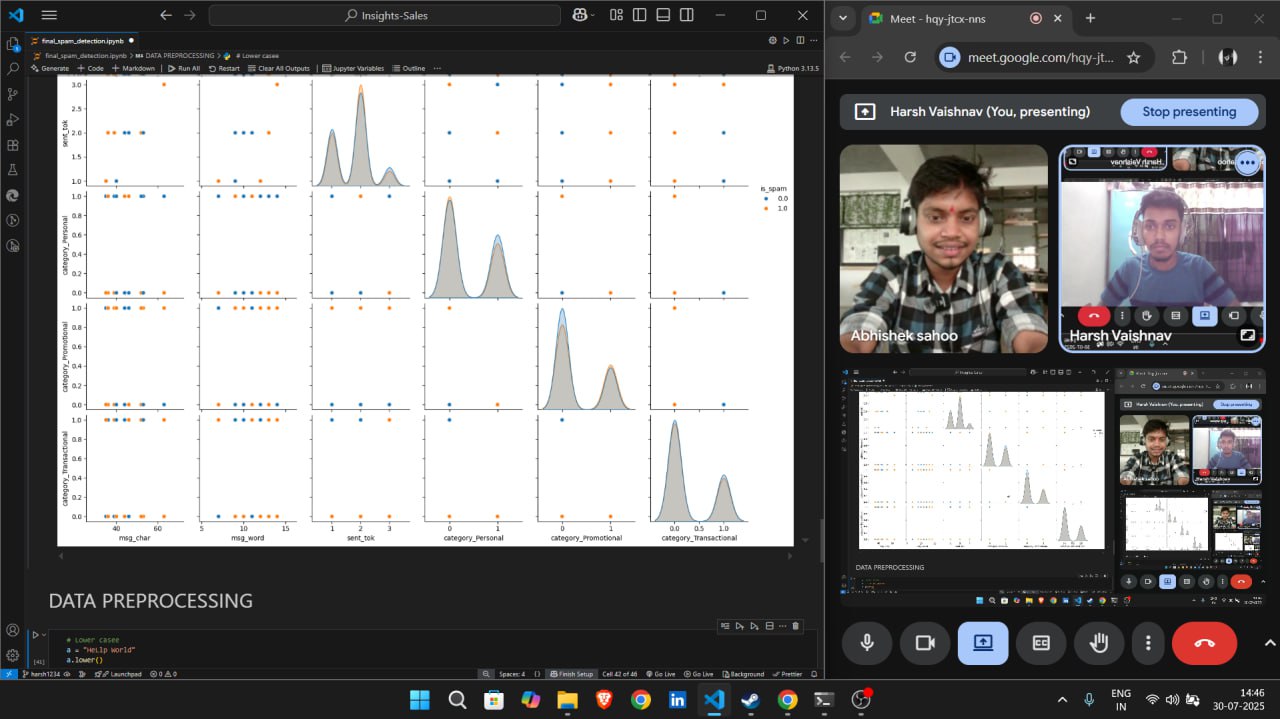The height and width of the screenshot is (719, 1280).
Task: Delete the cell with the trash icon
Action: (x=796, y=626)
